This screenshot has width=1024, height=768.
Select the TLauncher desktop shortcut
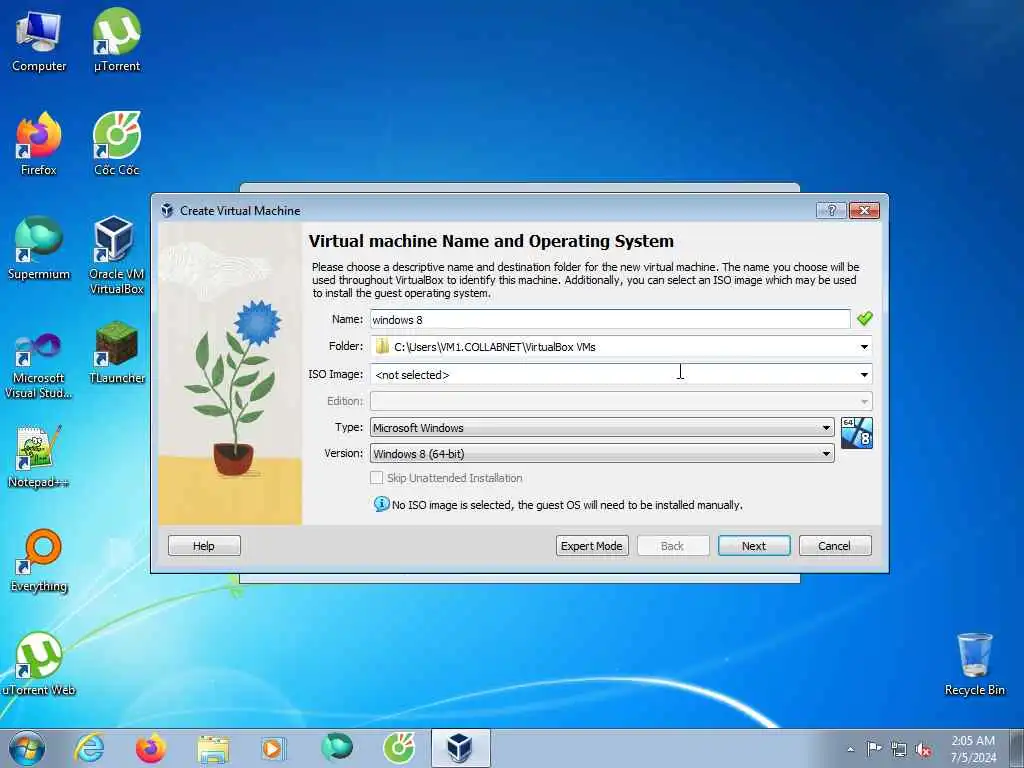point(116,353)
